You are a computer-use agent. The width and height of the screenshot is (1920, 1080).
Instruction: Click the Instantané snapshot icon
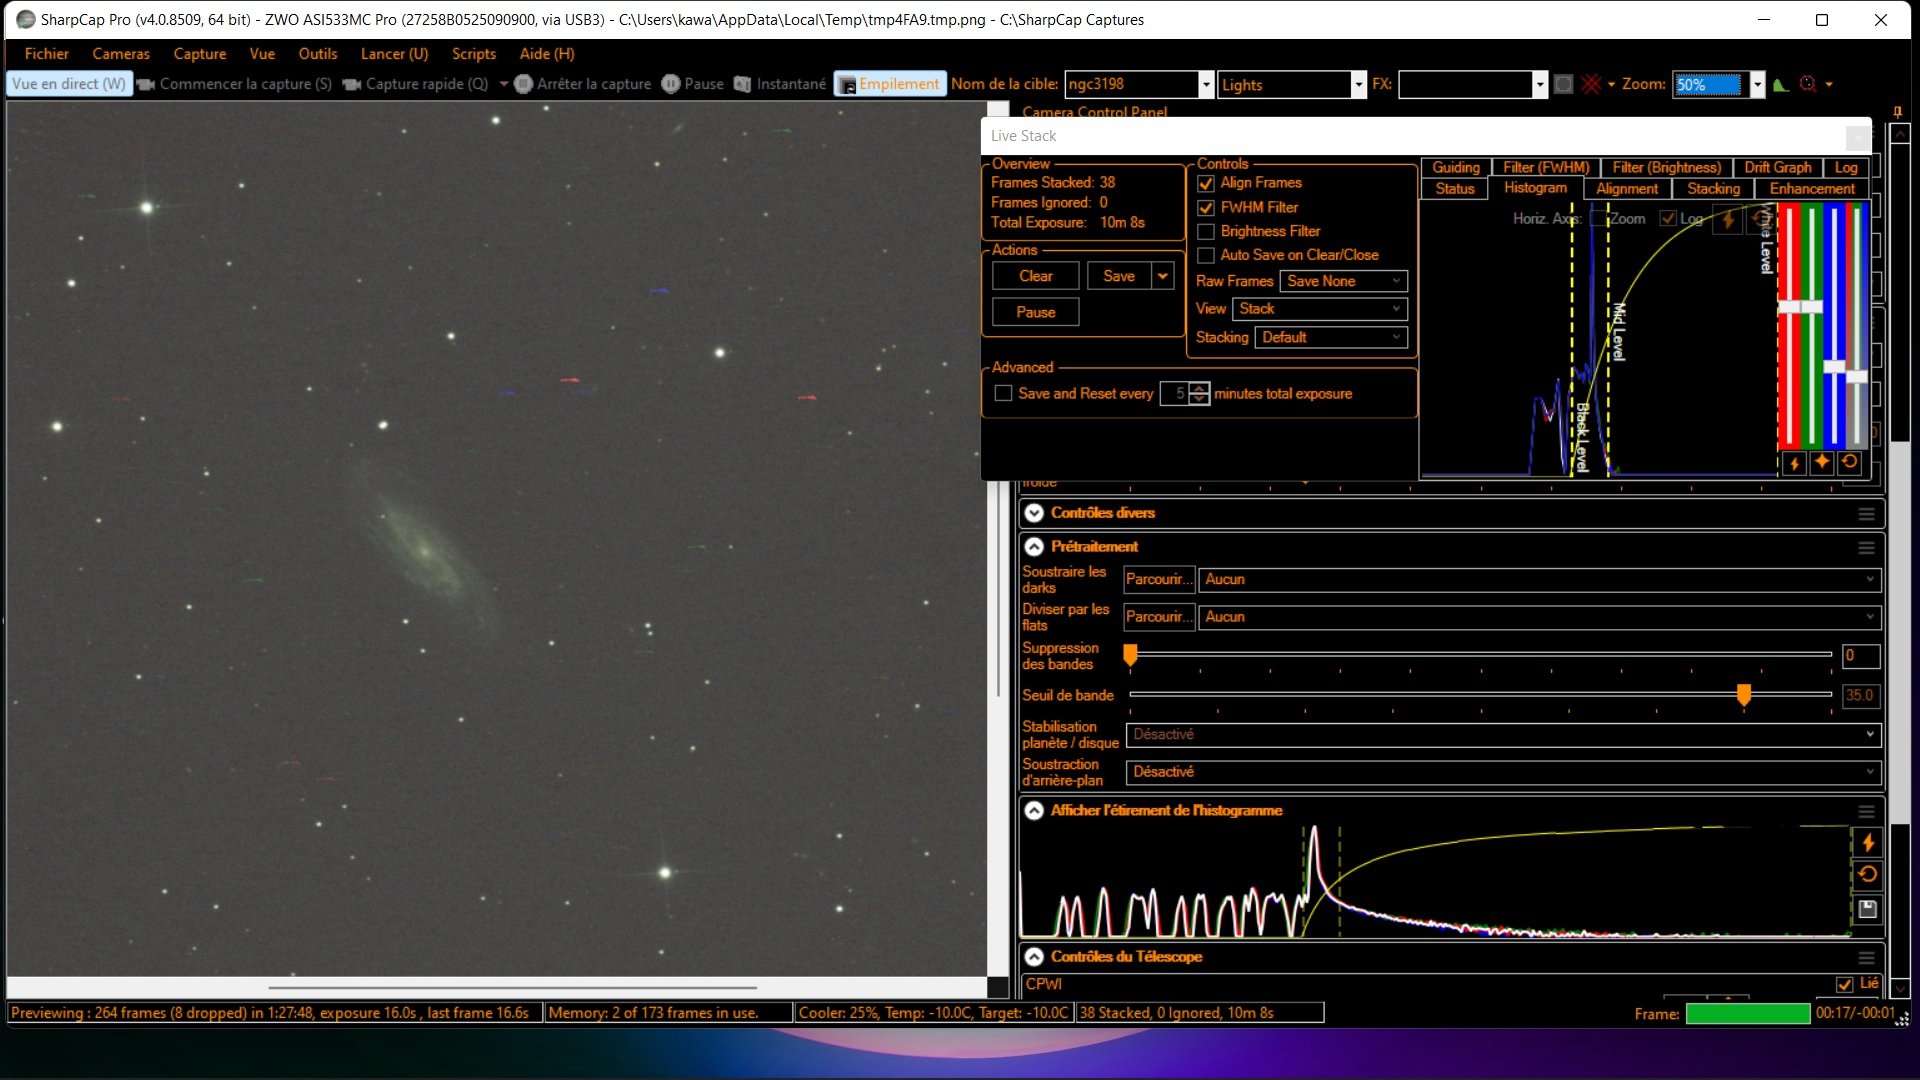742,84
